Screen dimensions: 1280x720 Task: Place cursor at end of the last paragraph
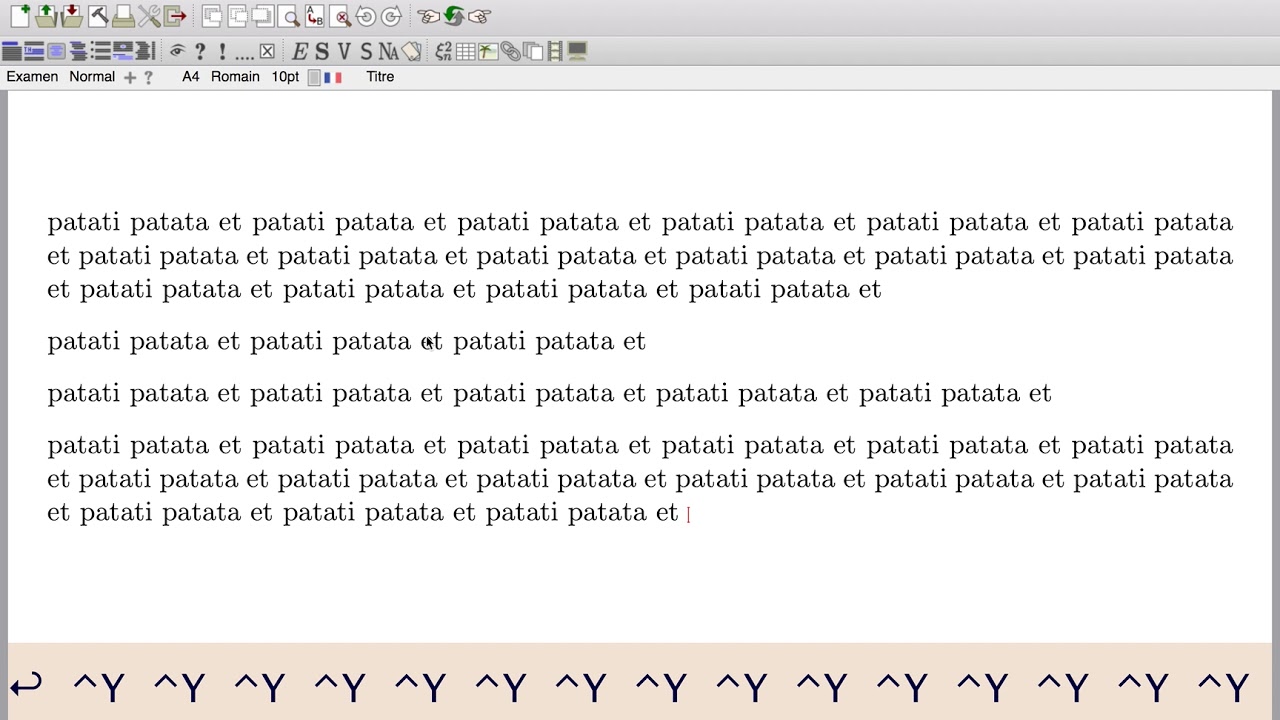(x=686, y=513)
